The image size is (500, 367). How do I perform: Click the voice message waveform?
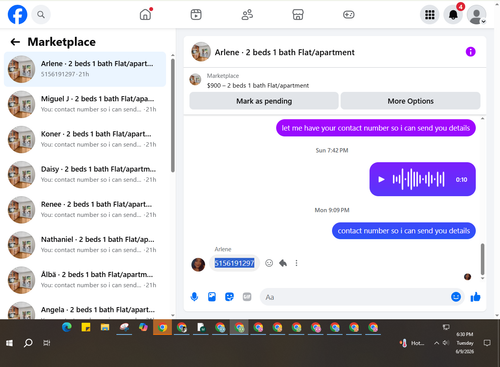point(418,179)
